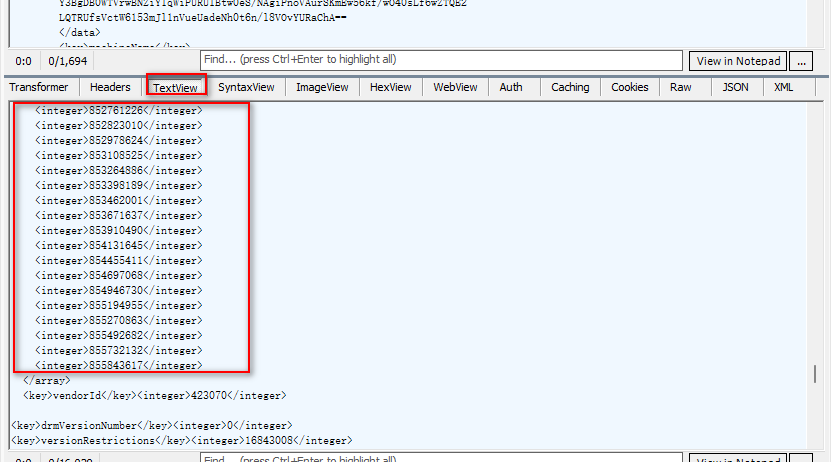Click the integer 852978624 line
831x462 pixels.
119,140
